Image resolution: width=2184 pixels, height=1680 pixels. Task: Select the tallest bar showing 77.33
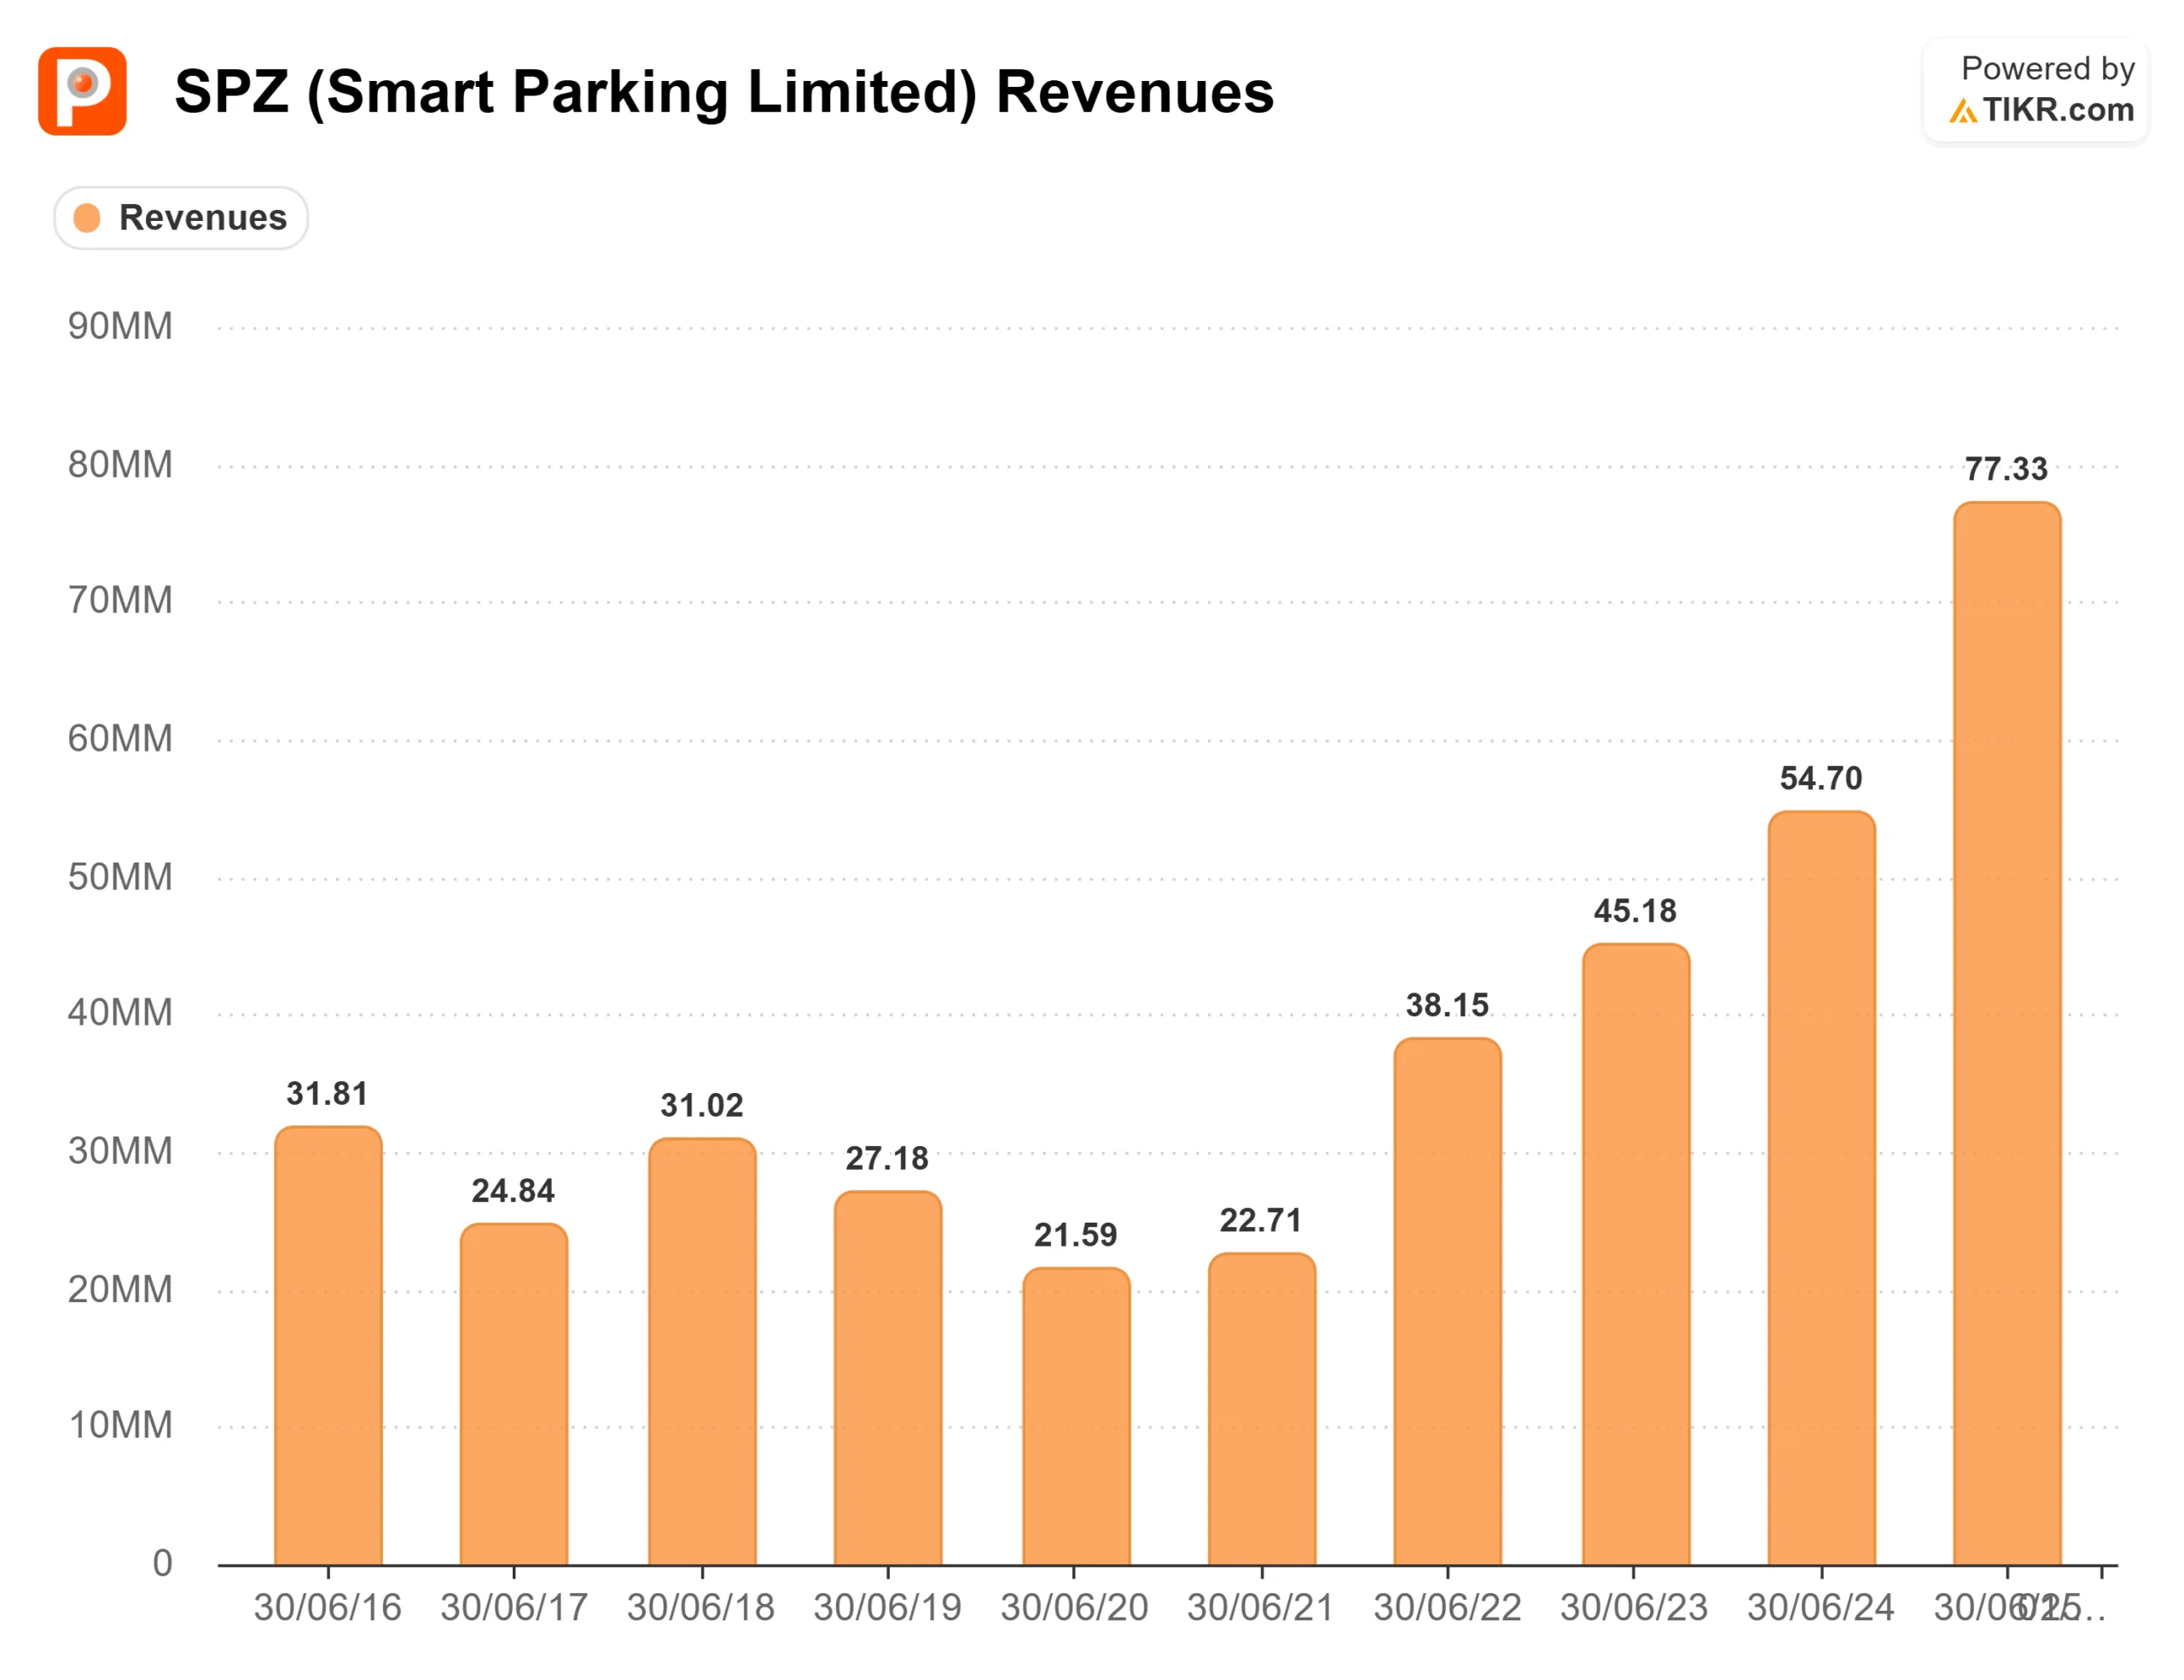coord(2007,1034)
